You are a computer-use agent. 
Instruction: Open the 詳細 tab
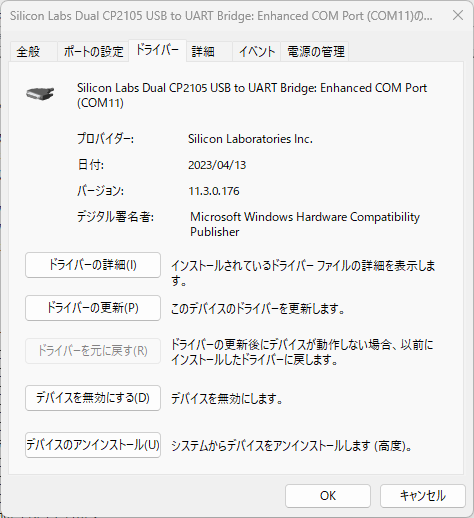[209, 52]
